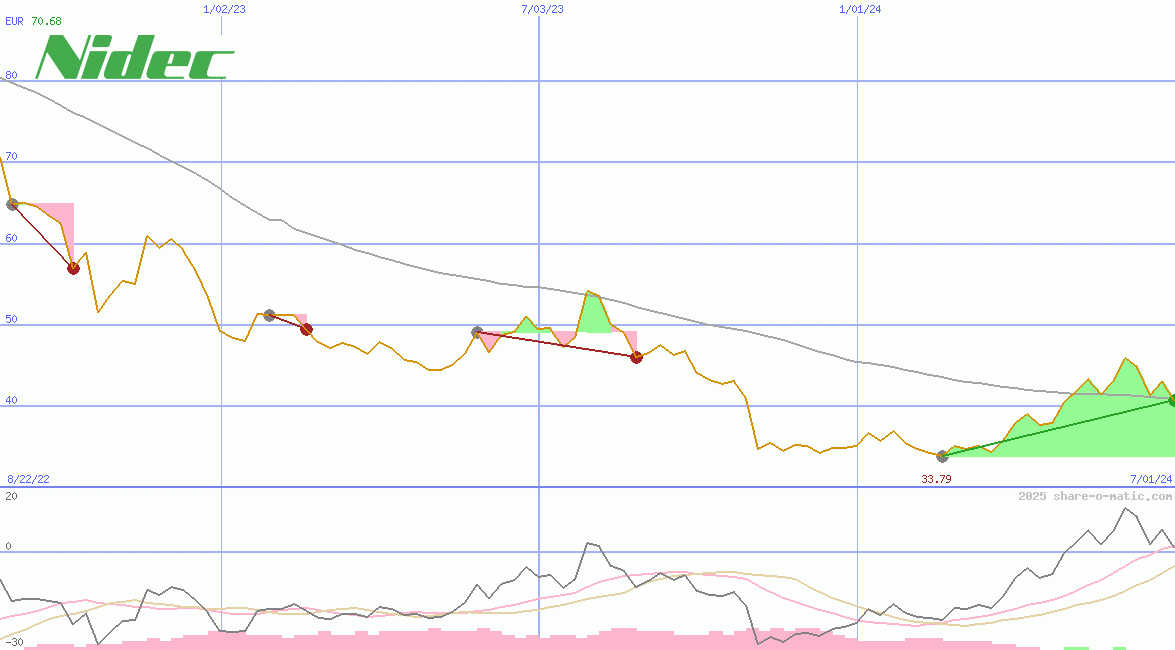
Task: Click the price peak near 54 after 7/03/23
Action: tap(588, 292)
